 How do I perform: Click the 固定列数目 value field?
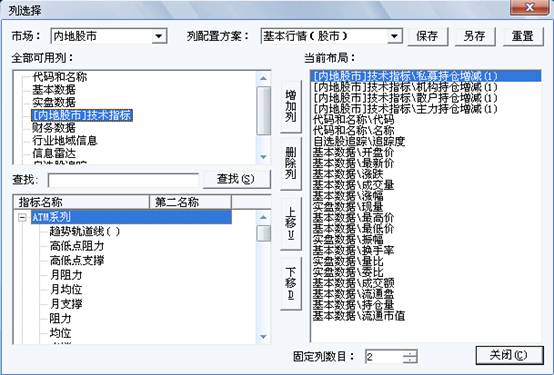(x=384, y=356)
